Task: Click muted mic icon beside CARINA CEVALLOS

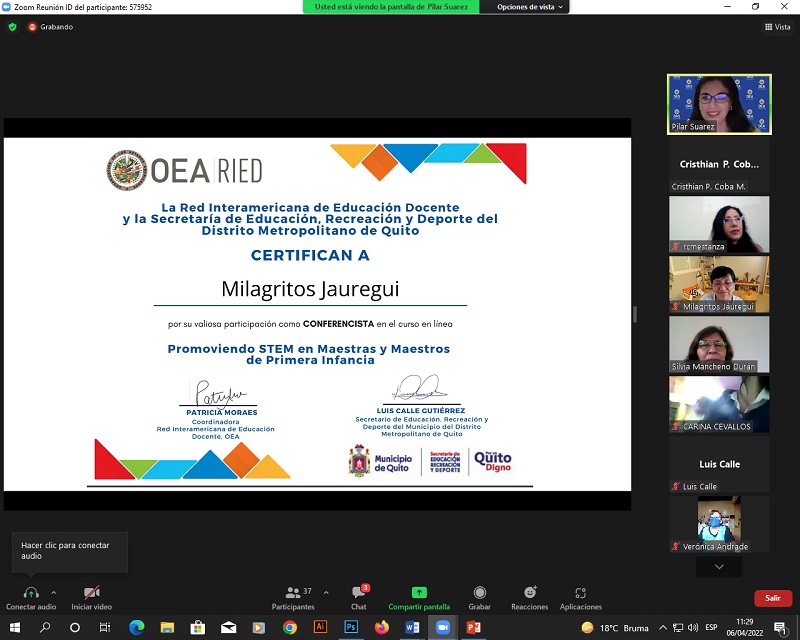Action: pos(676,426)
